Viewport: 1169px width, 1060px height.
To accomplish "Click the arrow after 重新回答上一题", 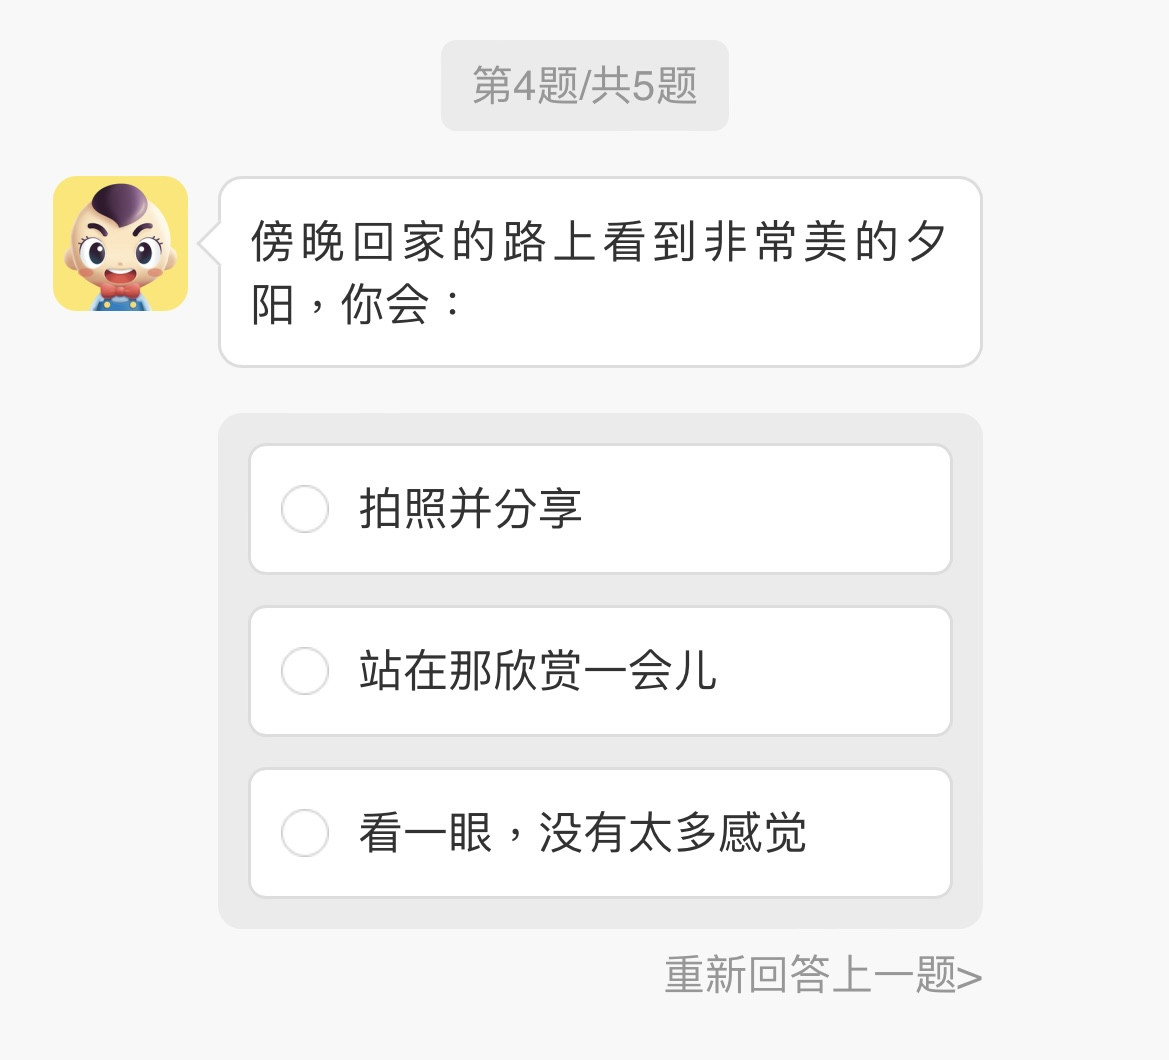I will coord(969,977).
